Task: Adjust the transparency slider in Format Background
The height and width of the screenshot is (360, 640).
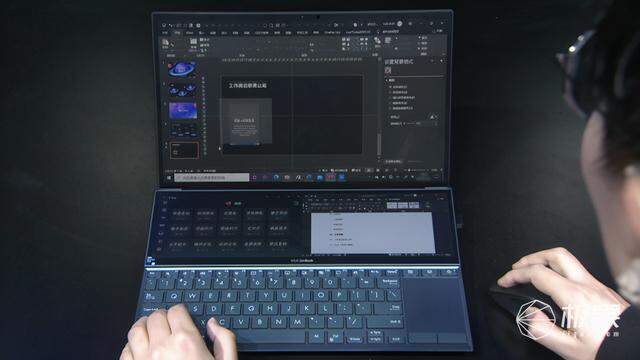Action: click(x=413, y=123)
